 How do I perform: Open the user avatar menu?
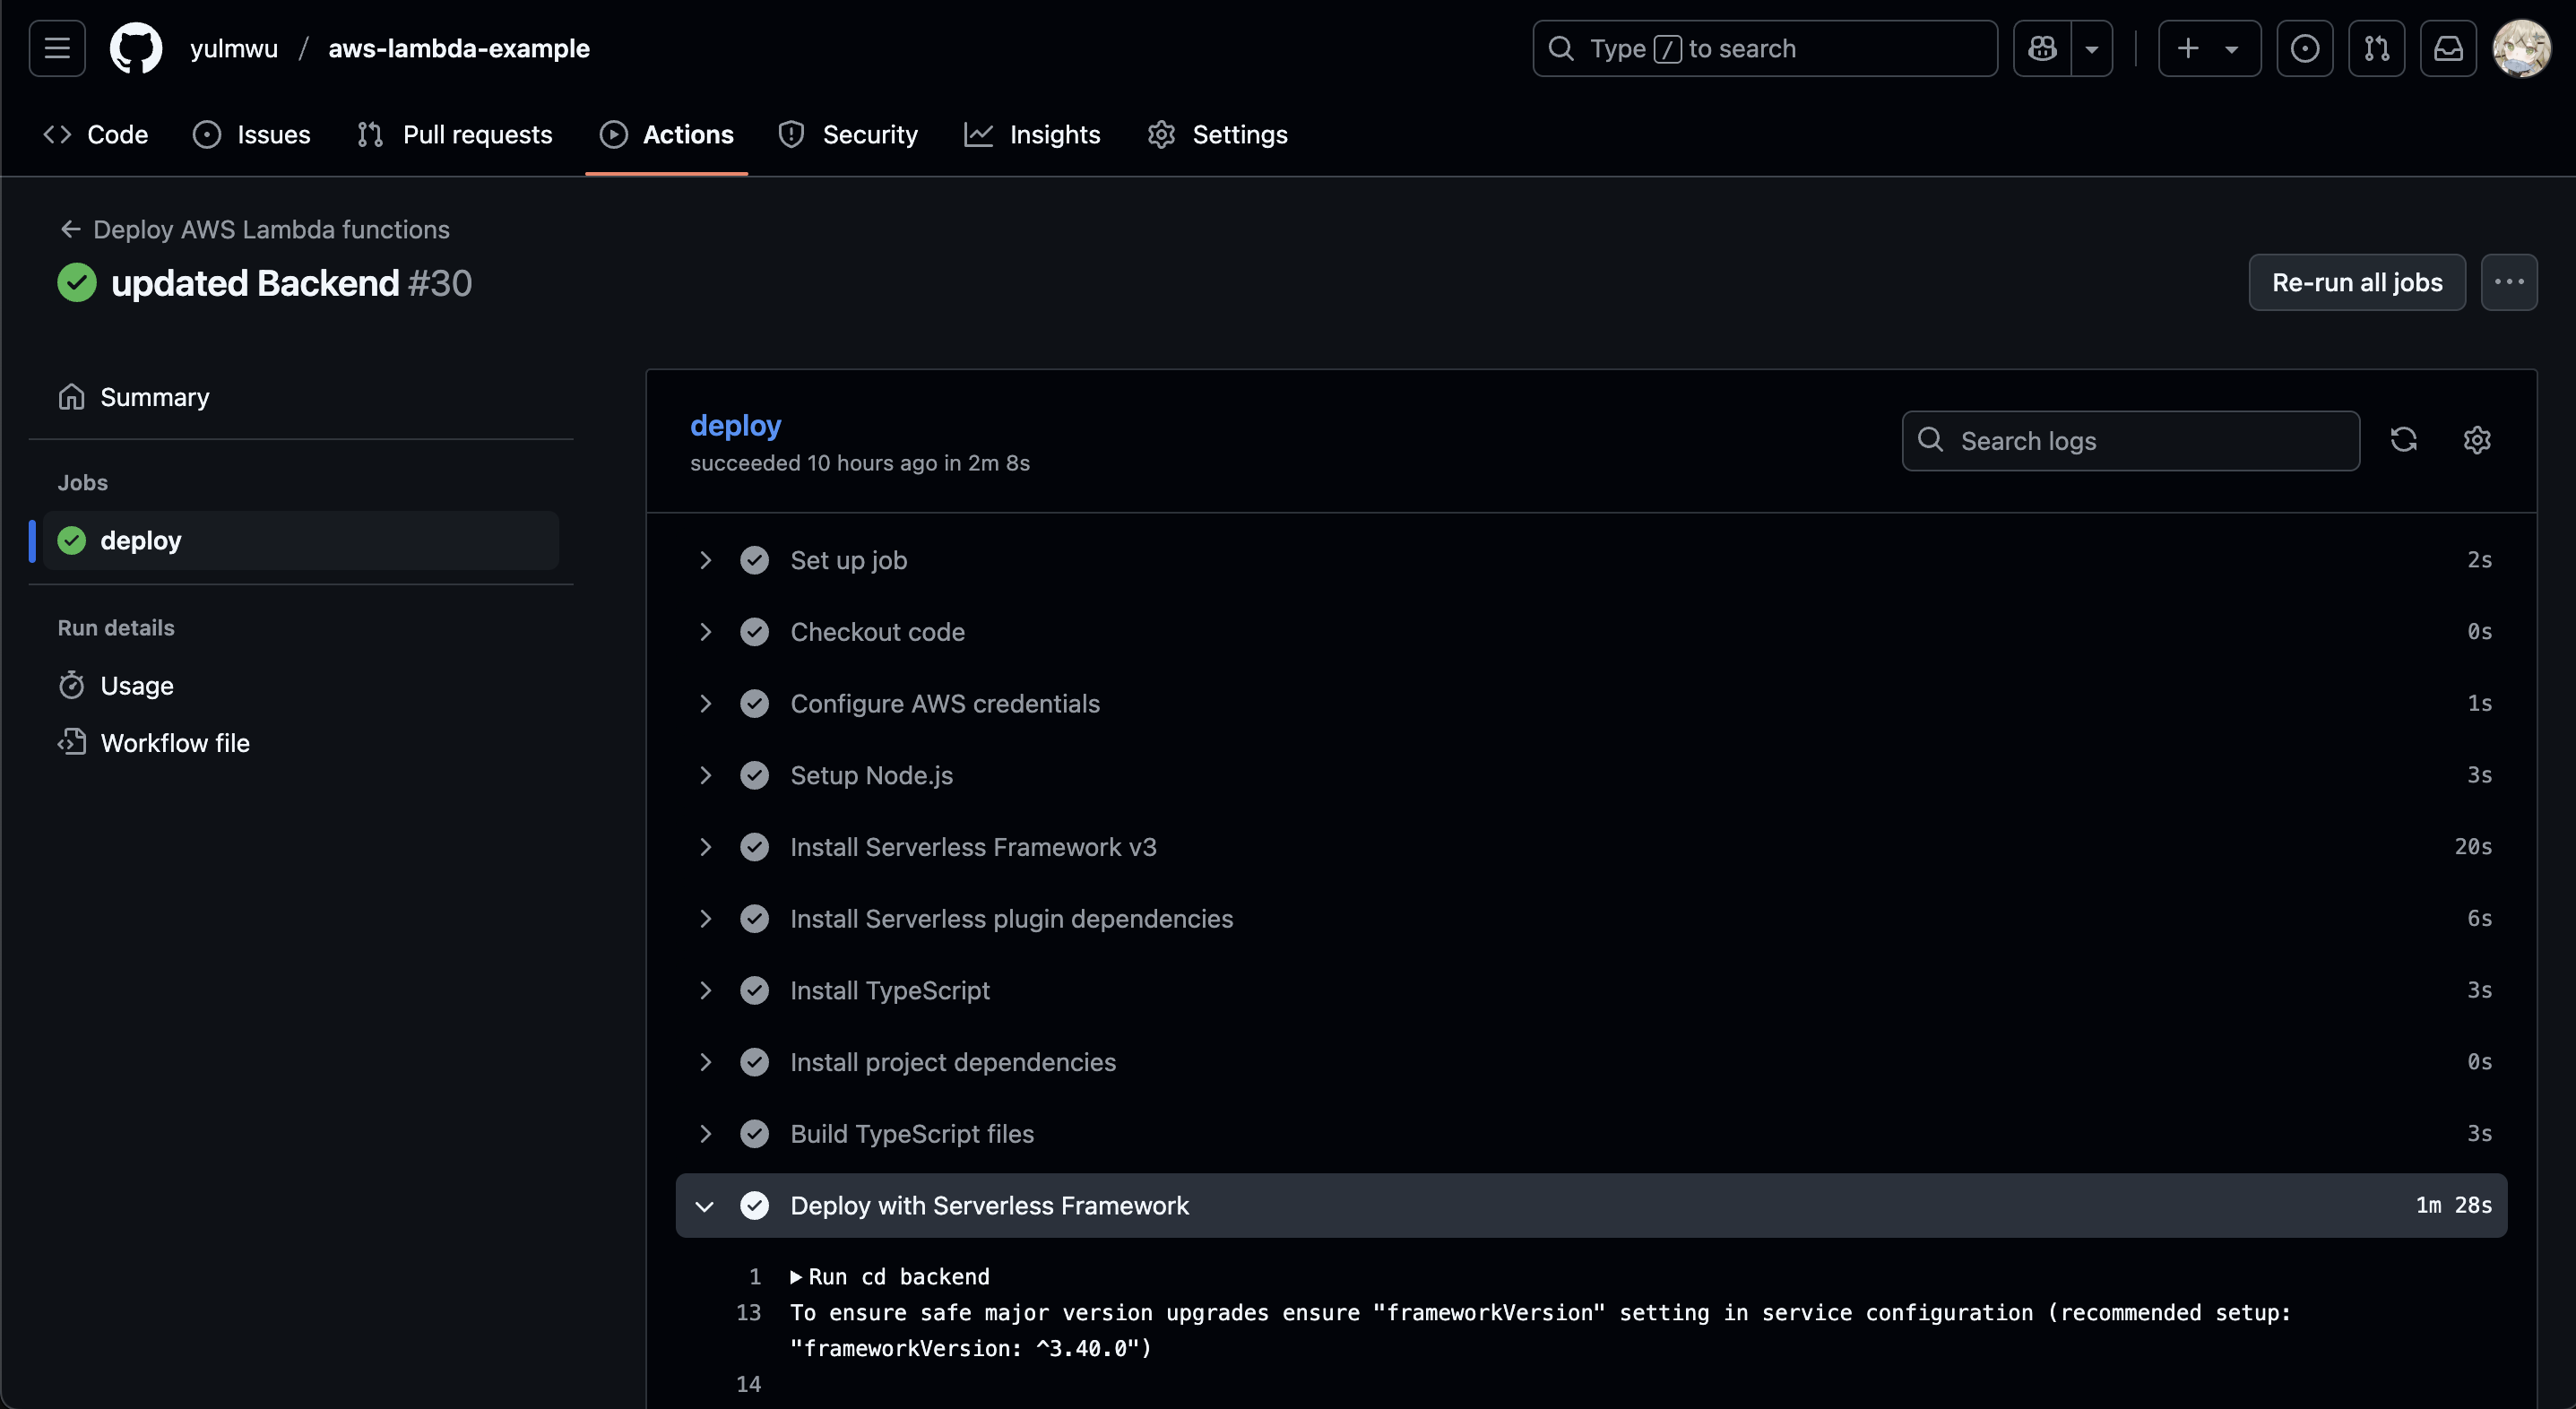pyautogui.click(x=2521, y=48)
